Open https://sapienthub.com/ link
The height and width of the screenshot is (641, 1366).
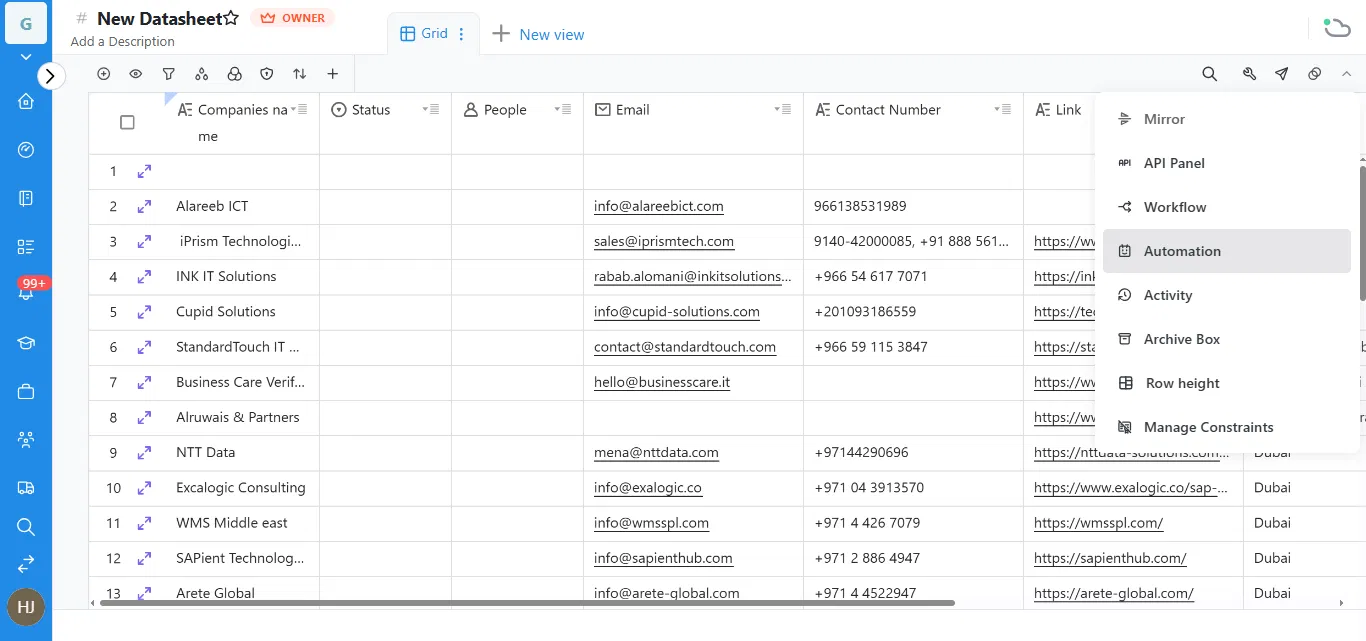point(1110,558)
